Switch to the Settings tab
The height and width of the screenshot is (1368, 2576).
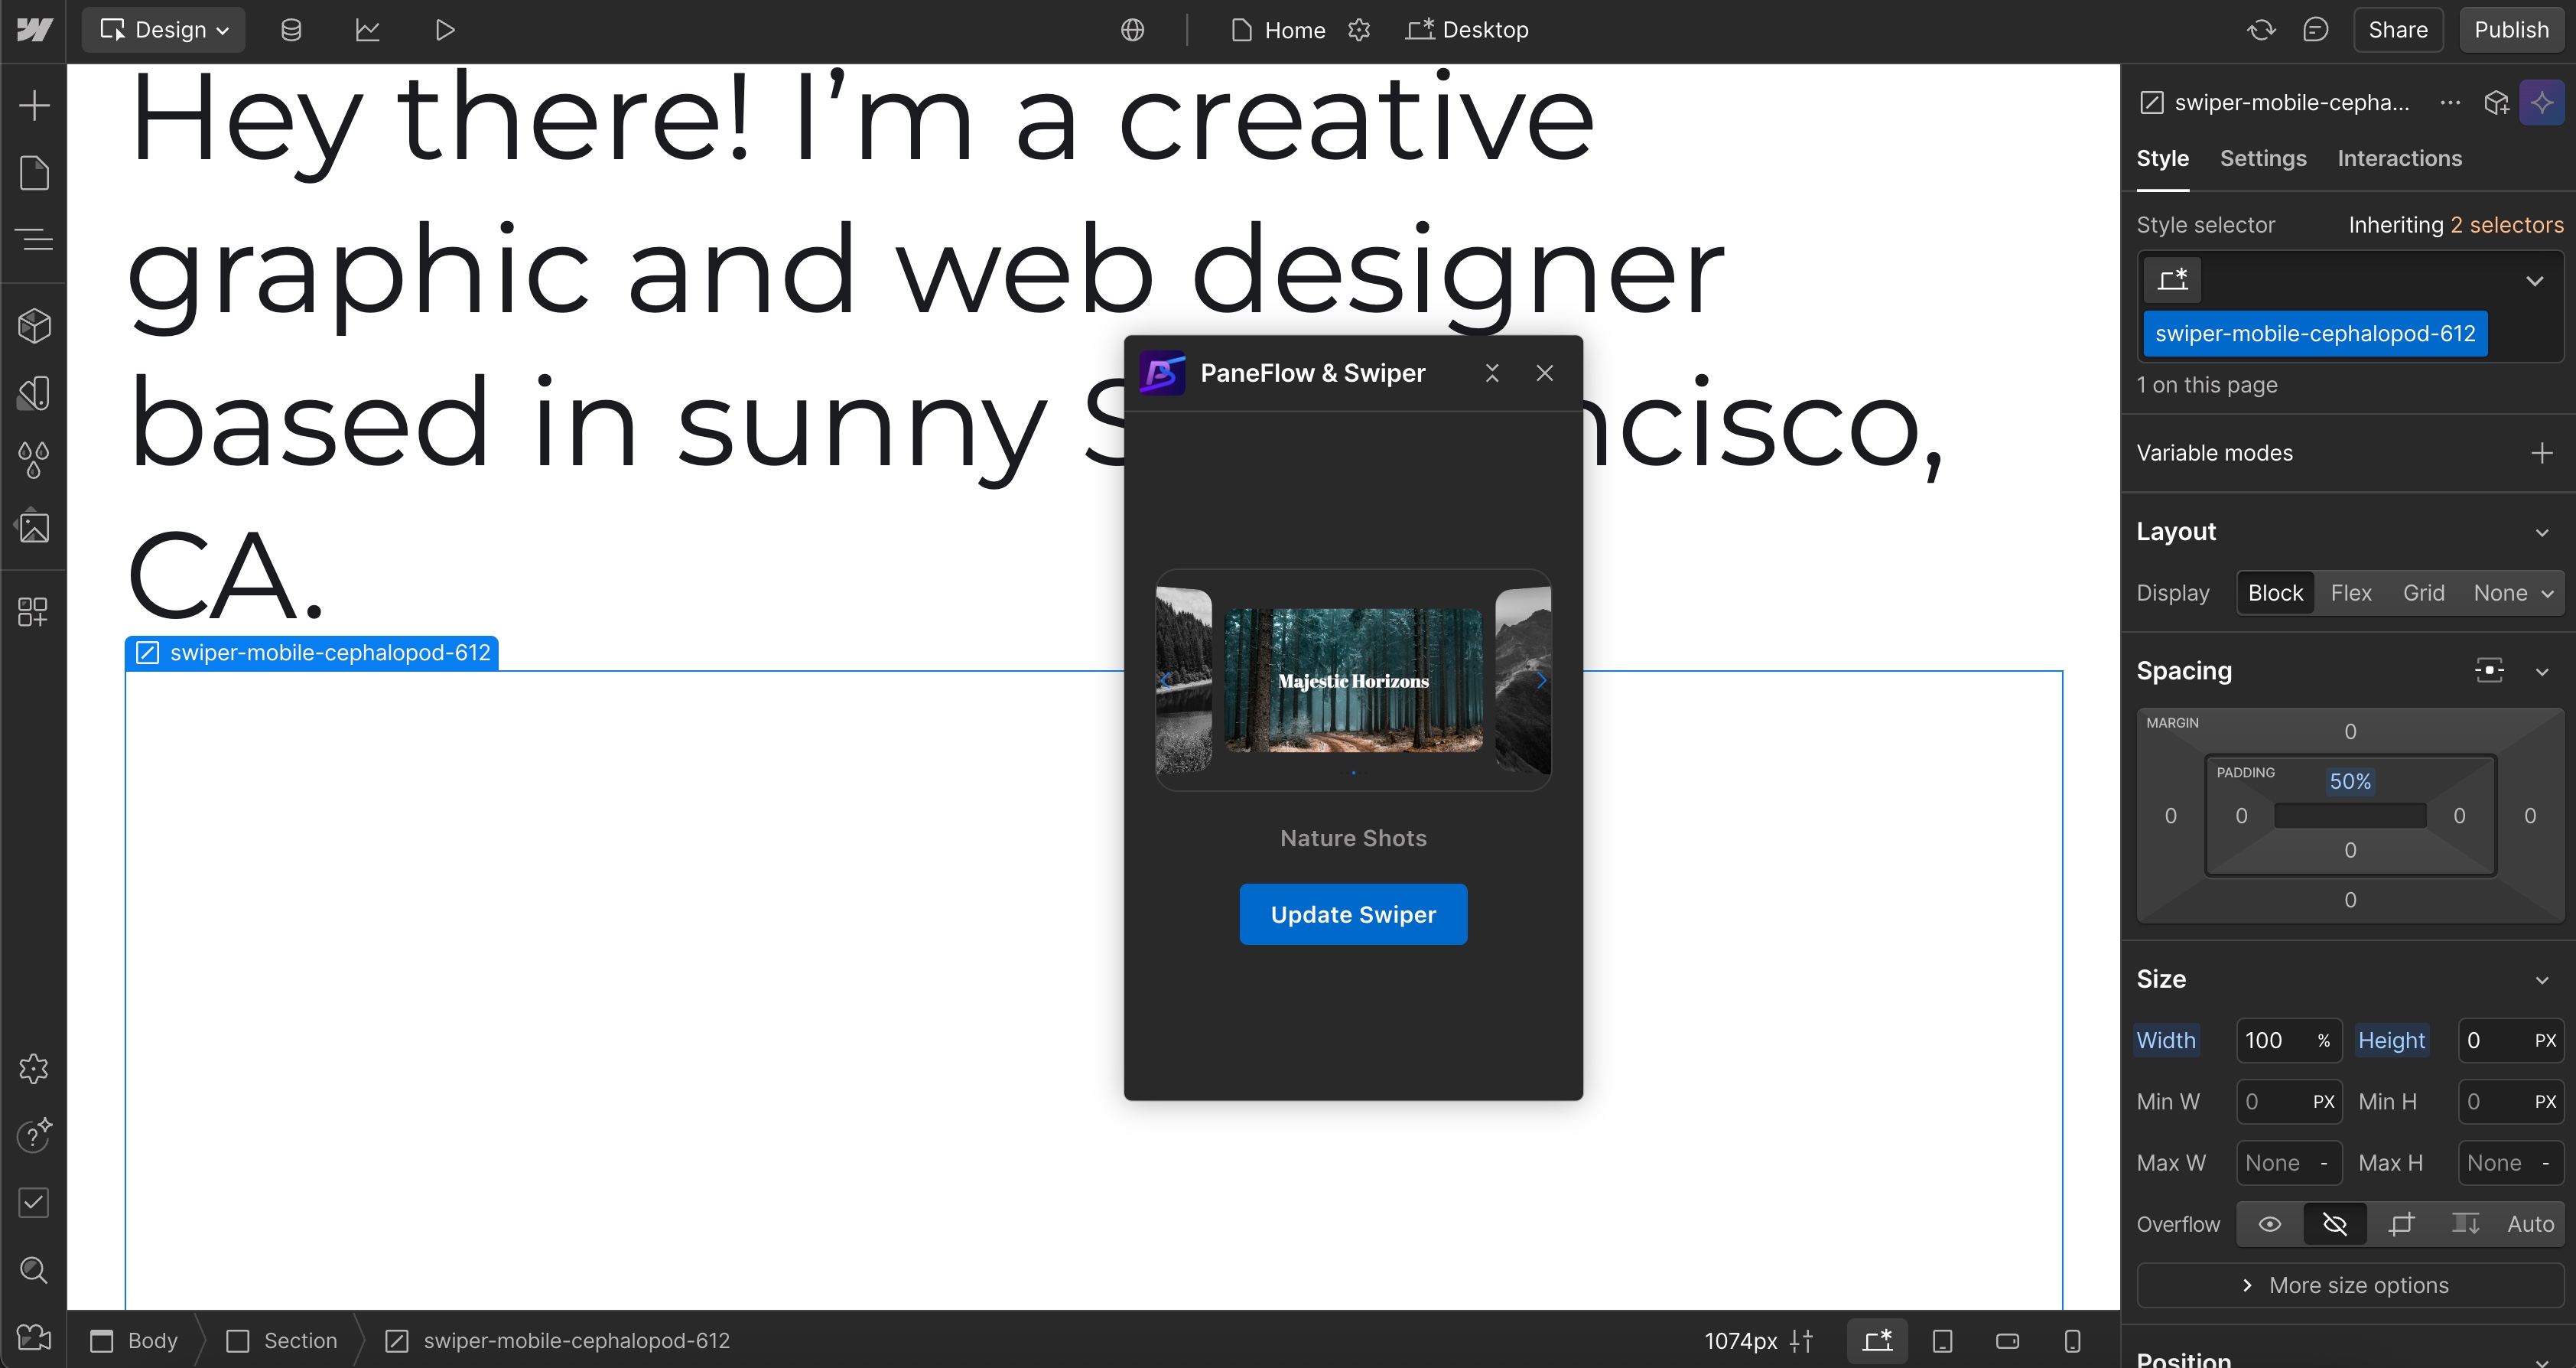click(2263, 158)
